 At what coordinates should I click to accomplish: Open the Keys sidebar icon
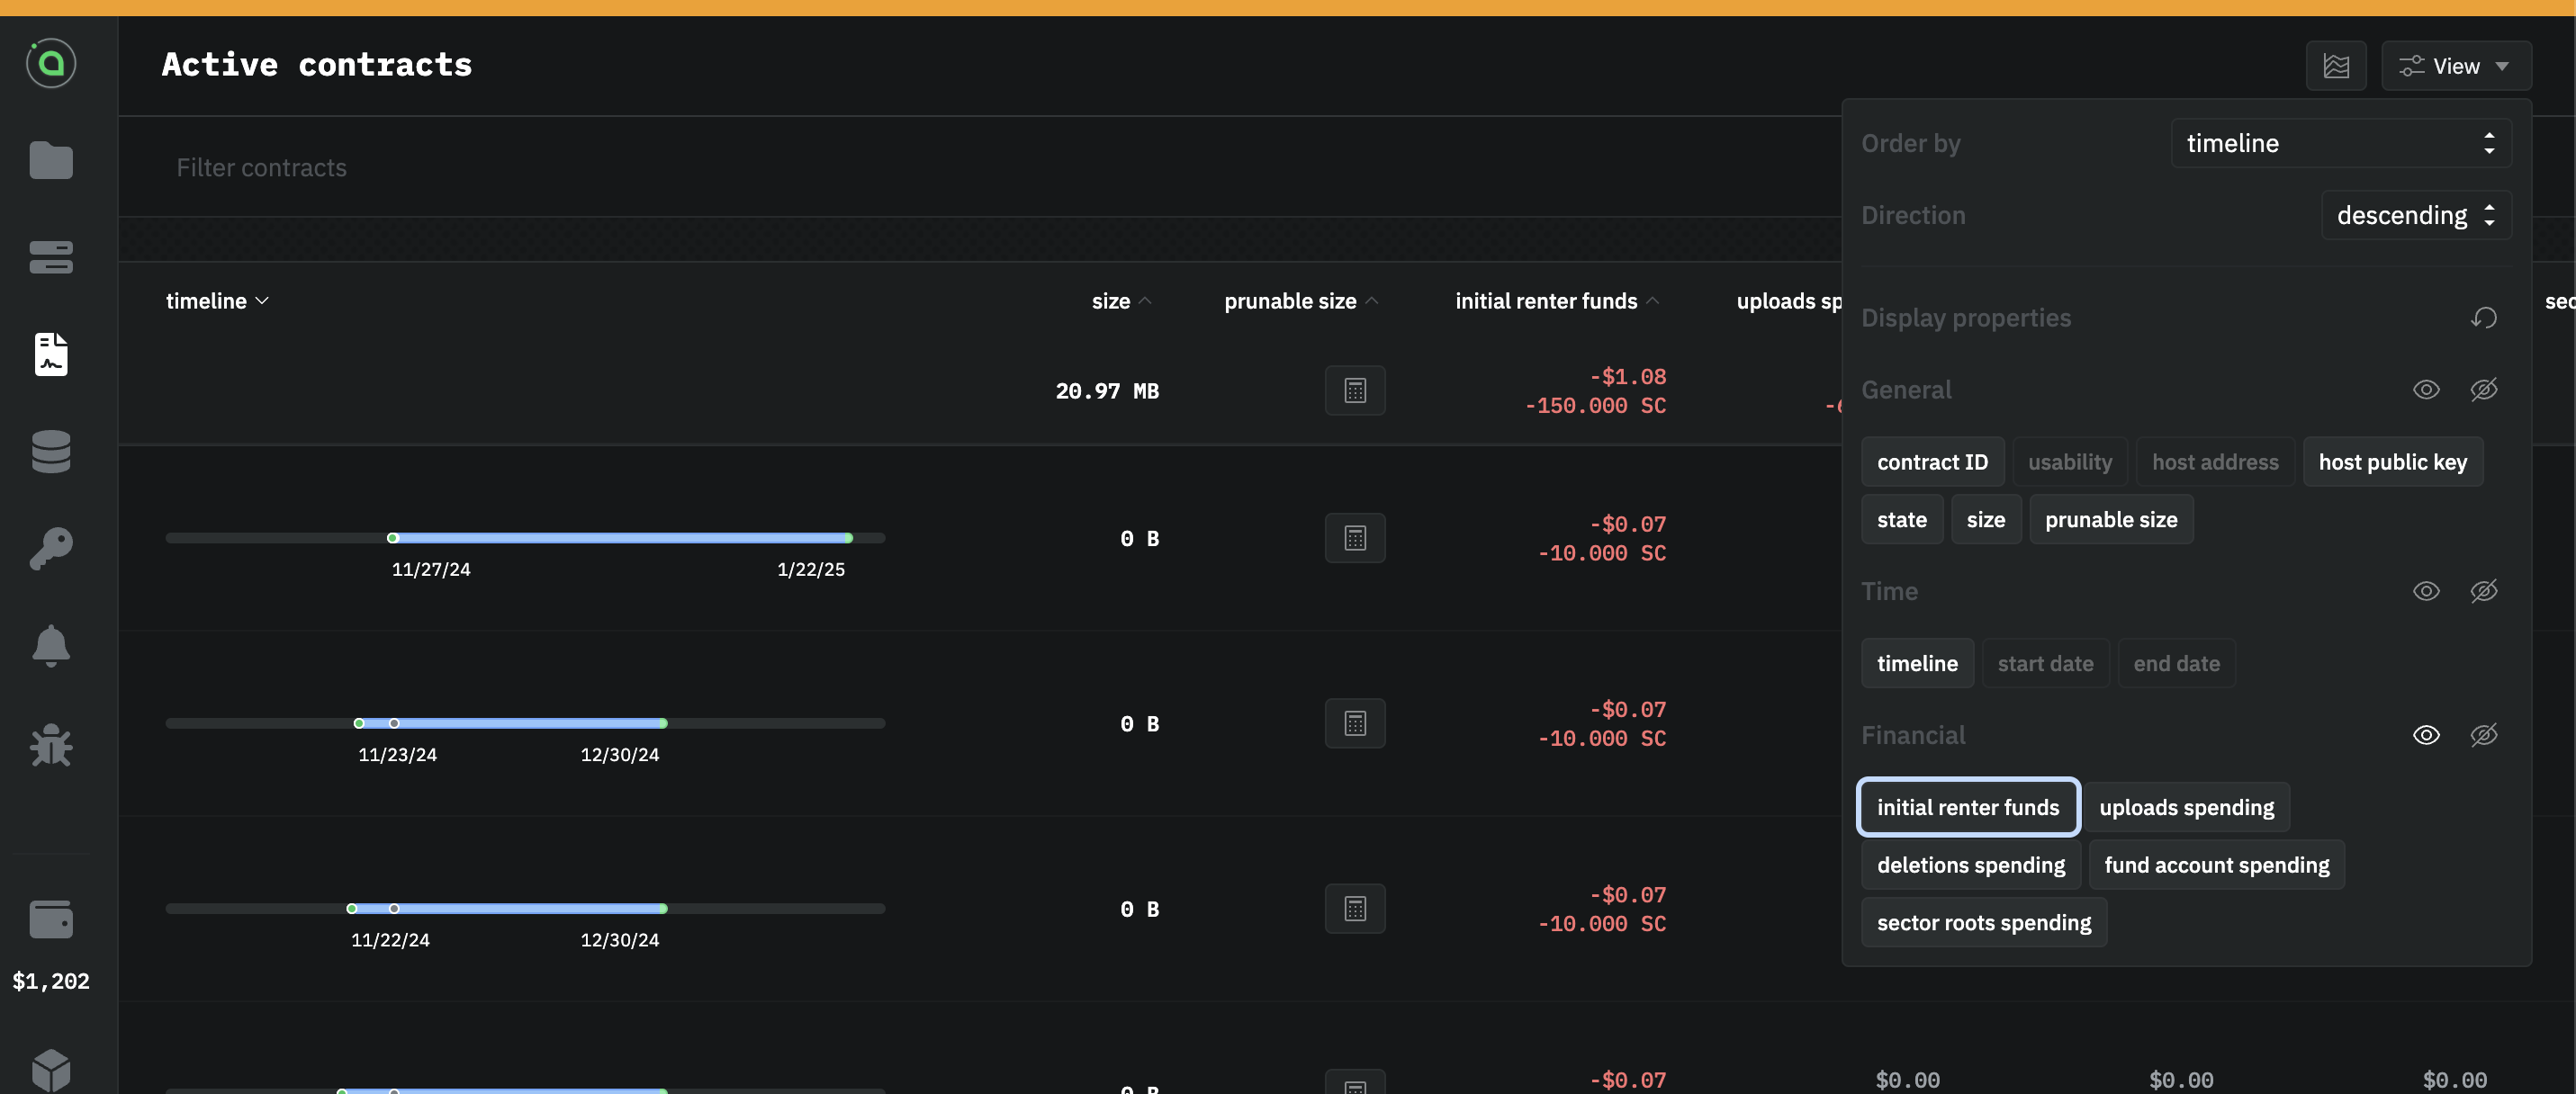51,548
